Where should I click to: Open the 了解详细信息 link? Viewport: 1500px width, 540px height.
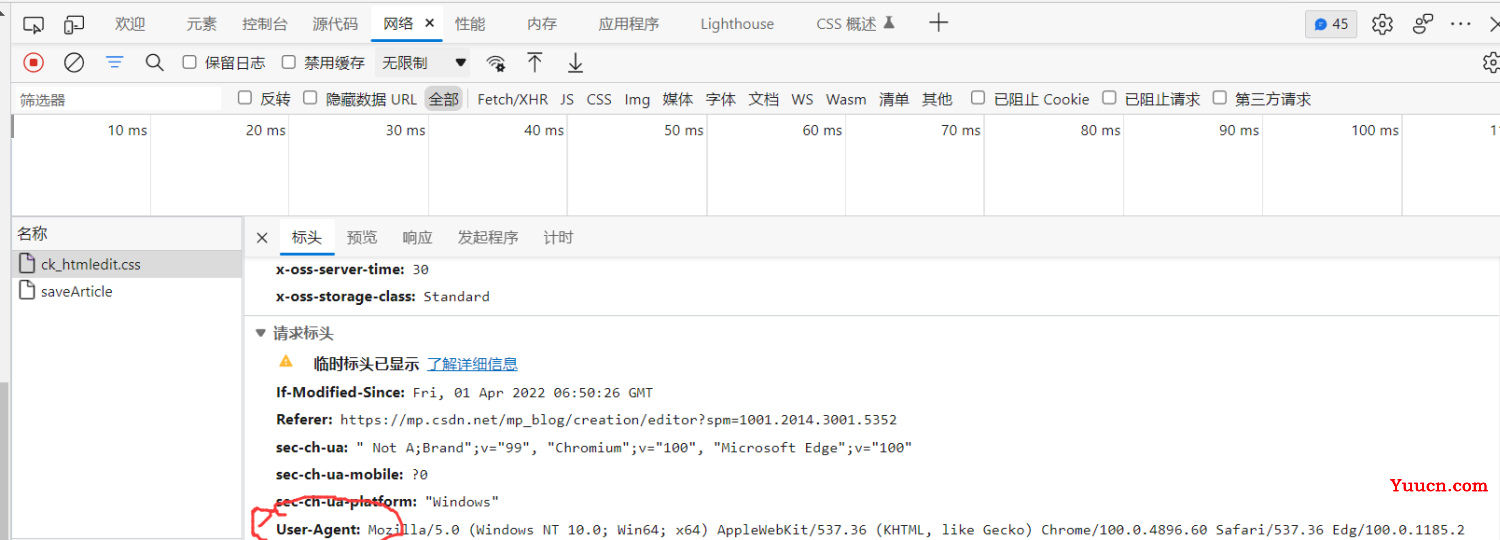(x=472, y=364)
